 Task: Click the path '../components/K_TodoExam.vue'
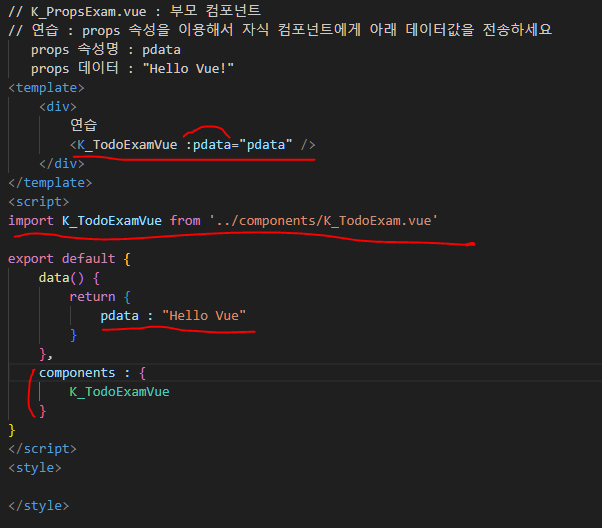[323, 221]
